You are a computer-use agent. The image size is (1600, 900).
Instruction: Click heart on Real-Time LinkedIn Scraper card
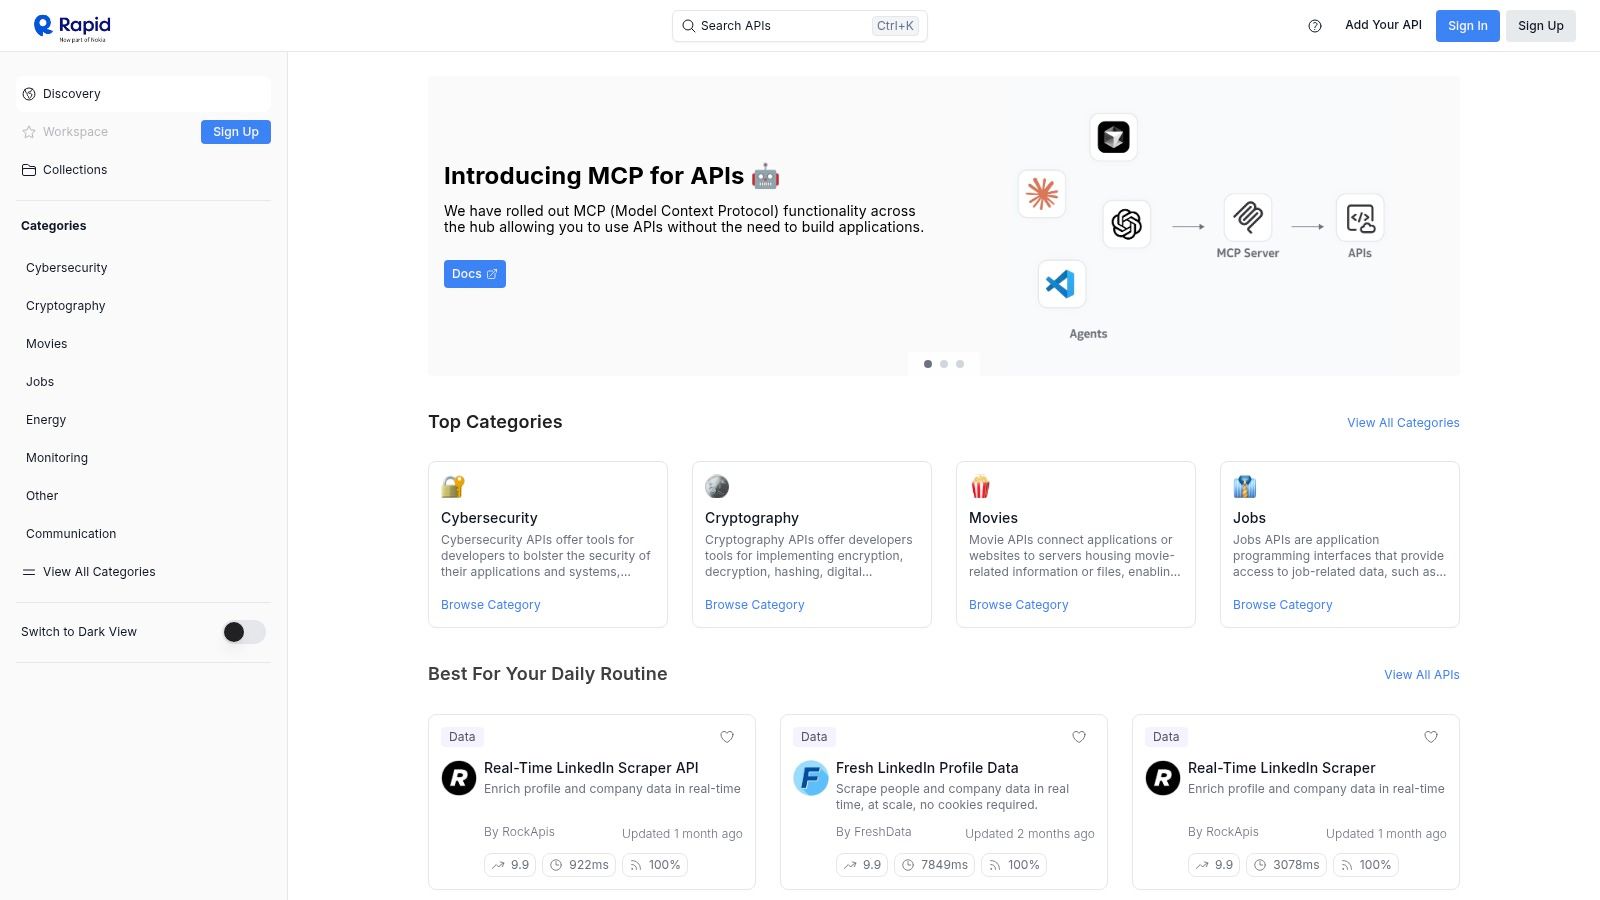point(1431,737)
